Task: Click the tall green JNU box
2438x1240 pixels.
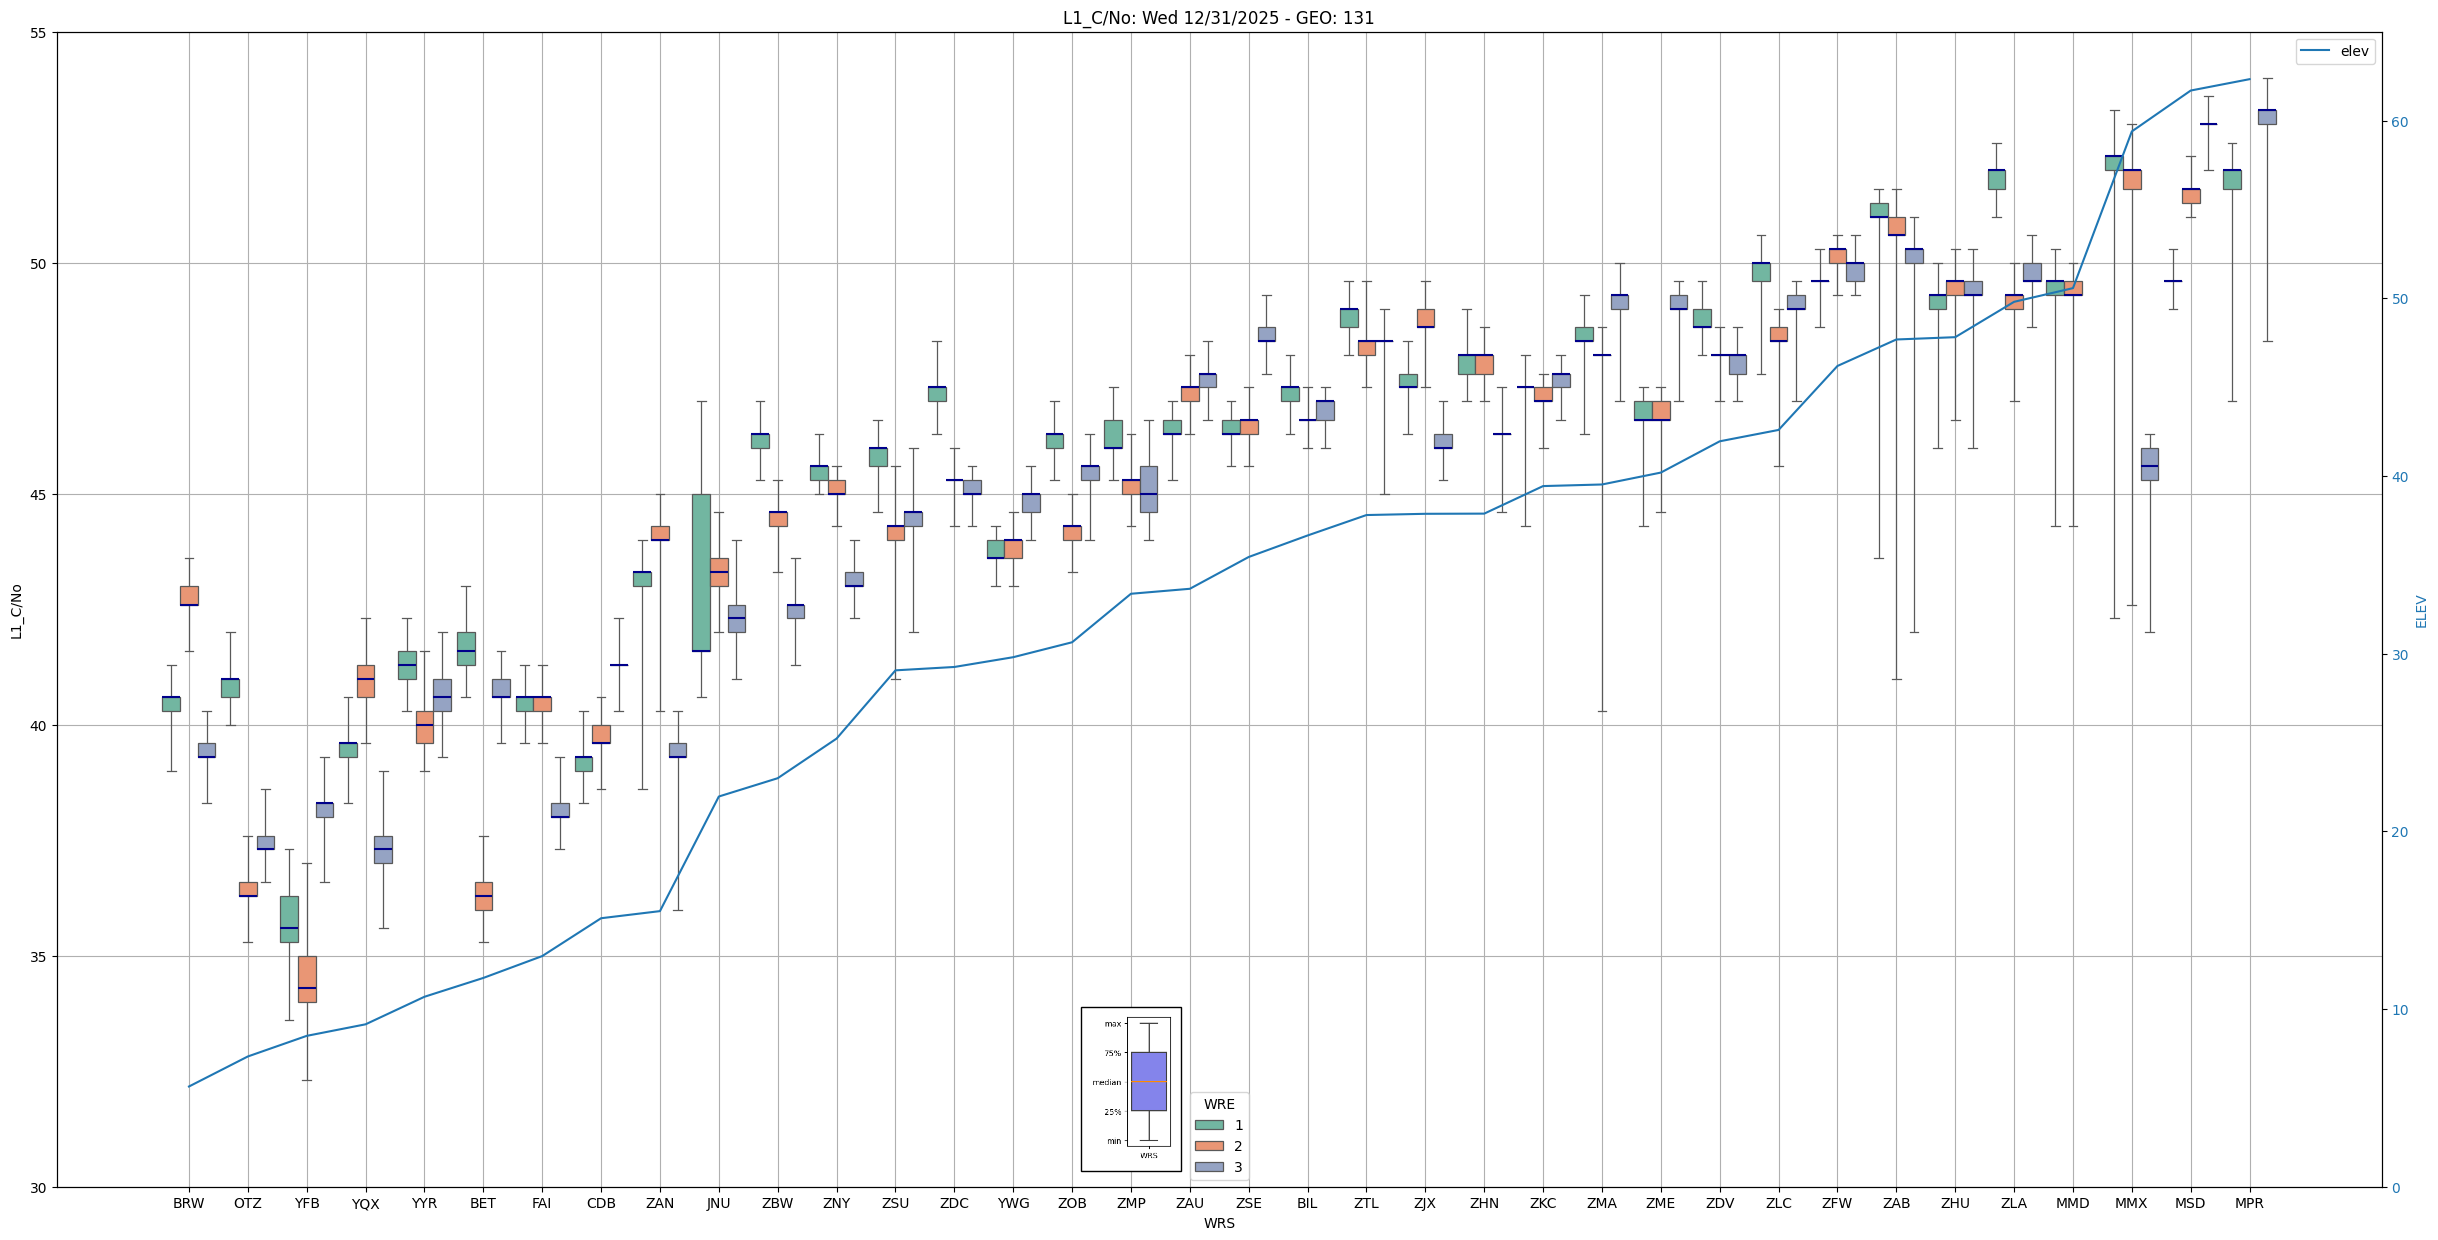Action: tap(701, 572)
